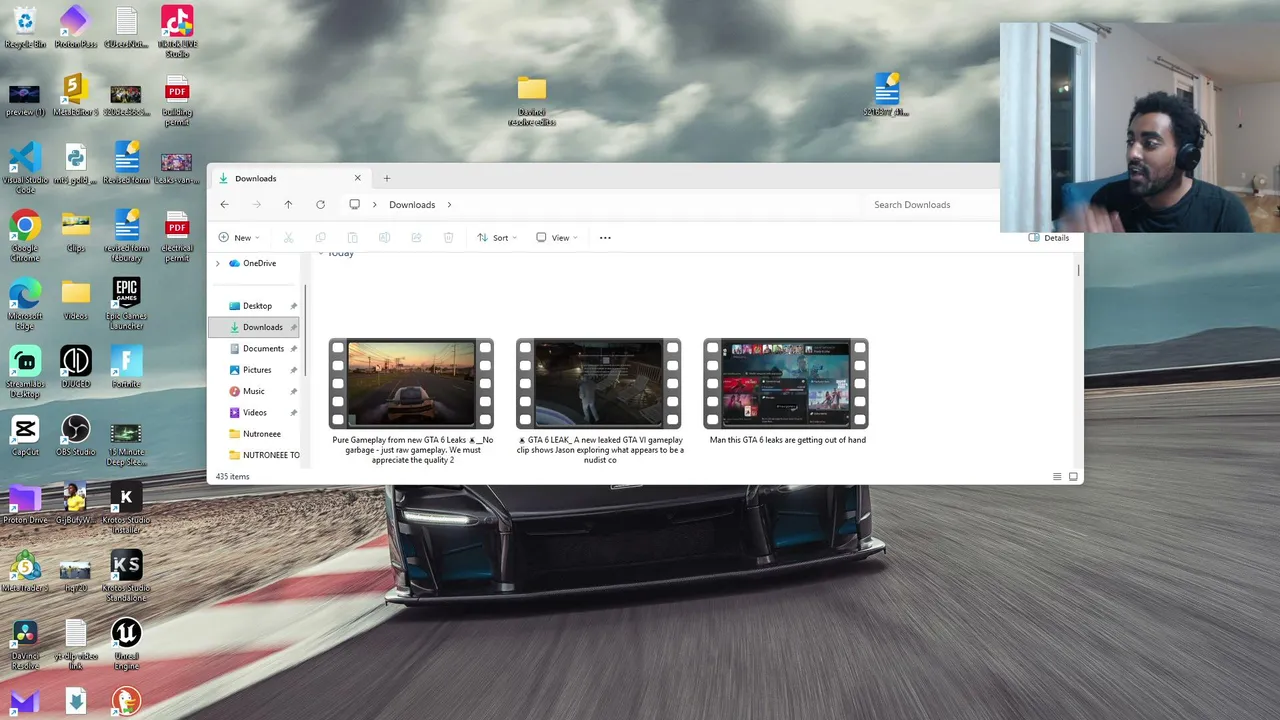Expand the breadcrumb chevron after Downloads
The image size is (1280, 720).
449,205
